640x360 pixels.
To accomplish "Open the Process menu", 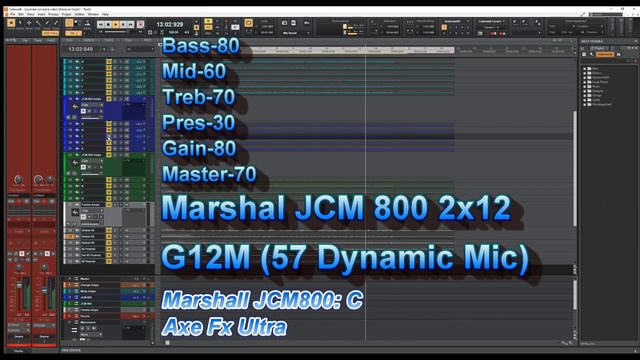I will click(53, 14).
